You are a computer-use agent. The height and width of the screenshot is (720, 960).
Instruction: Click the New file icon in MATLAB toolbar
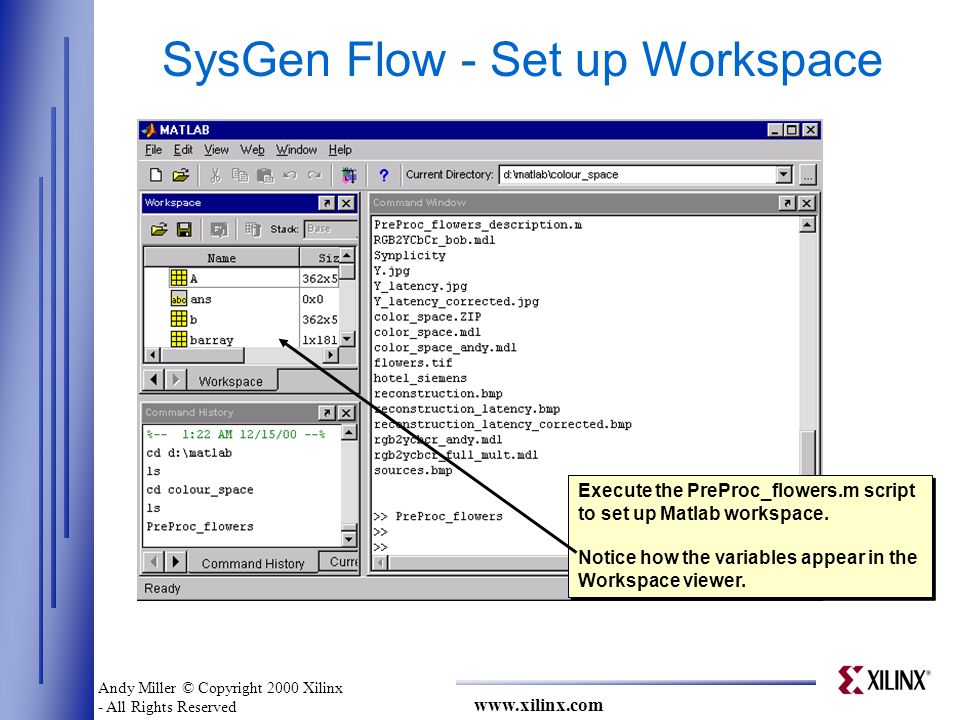tap(156, 175)
